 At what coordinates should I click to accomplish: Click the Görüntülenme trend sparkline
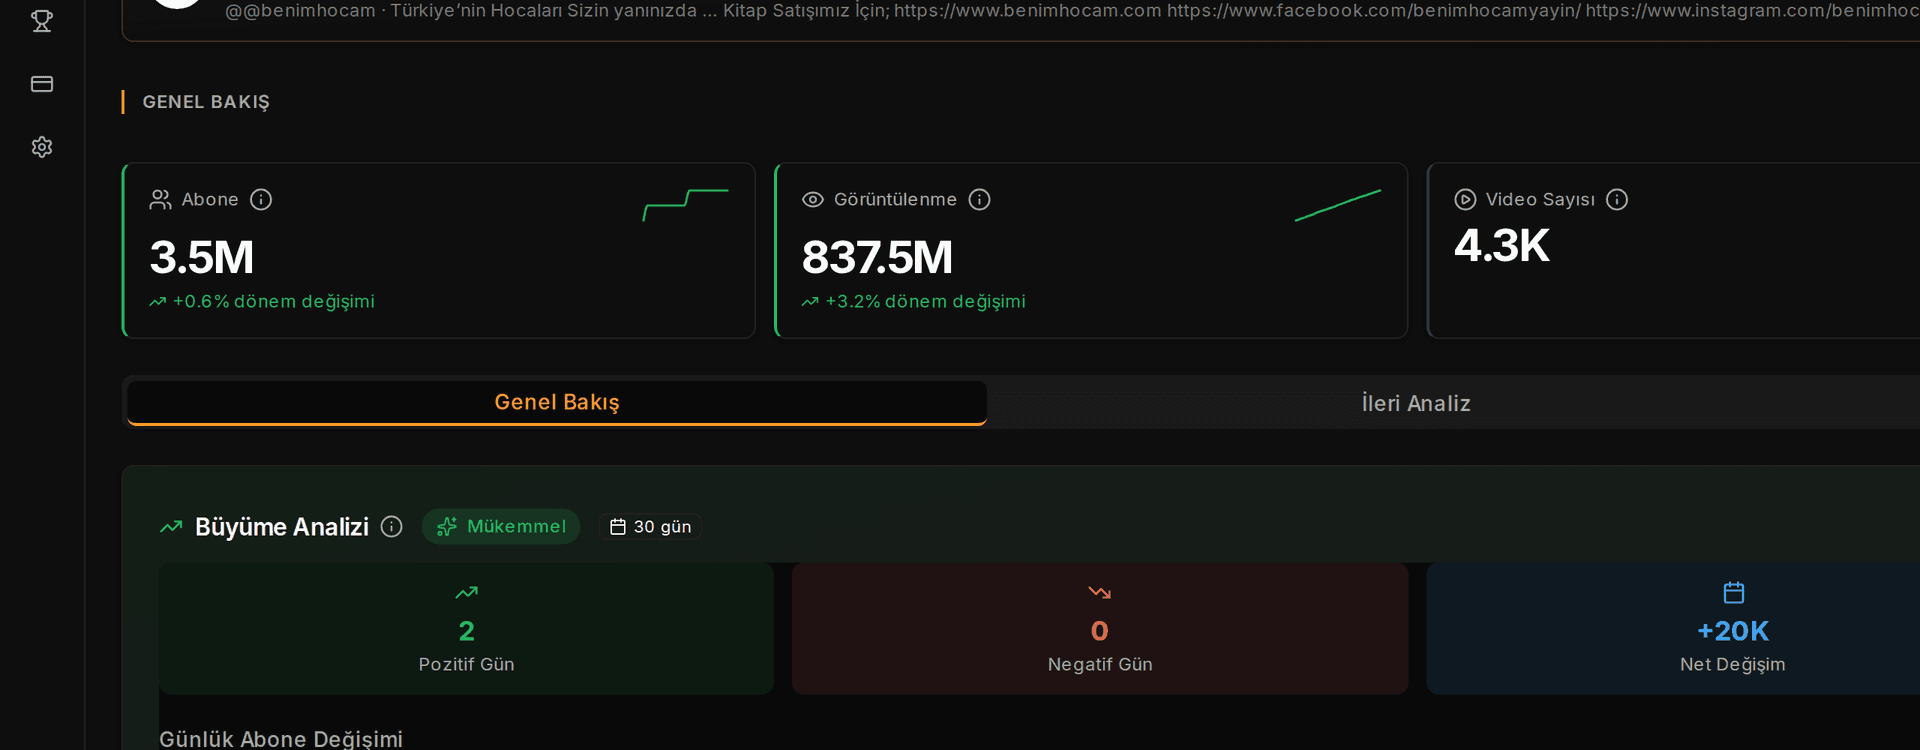1338,205
